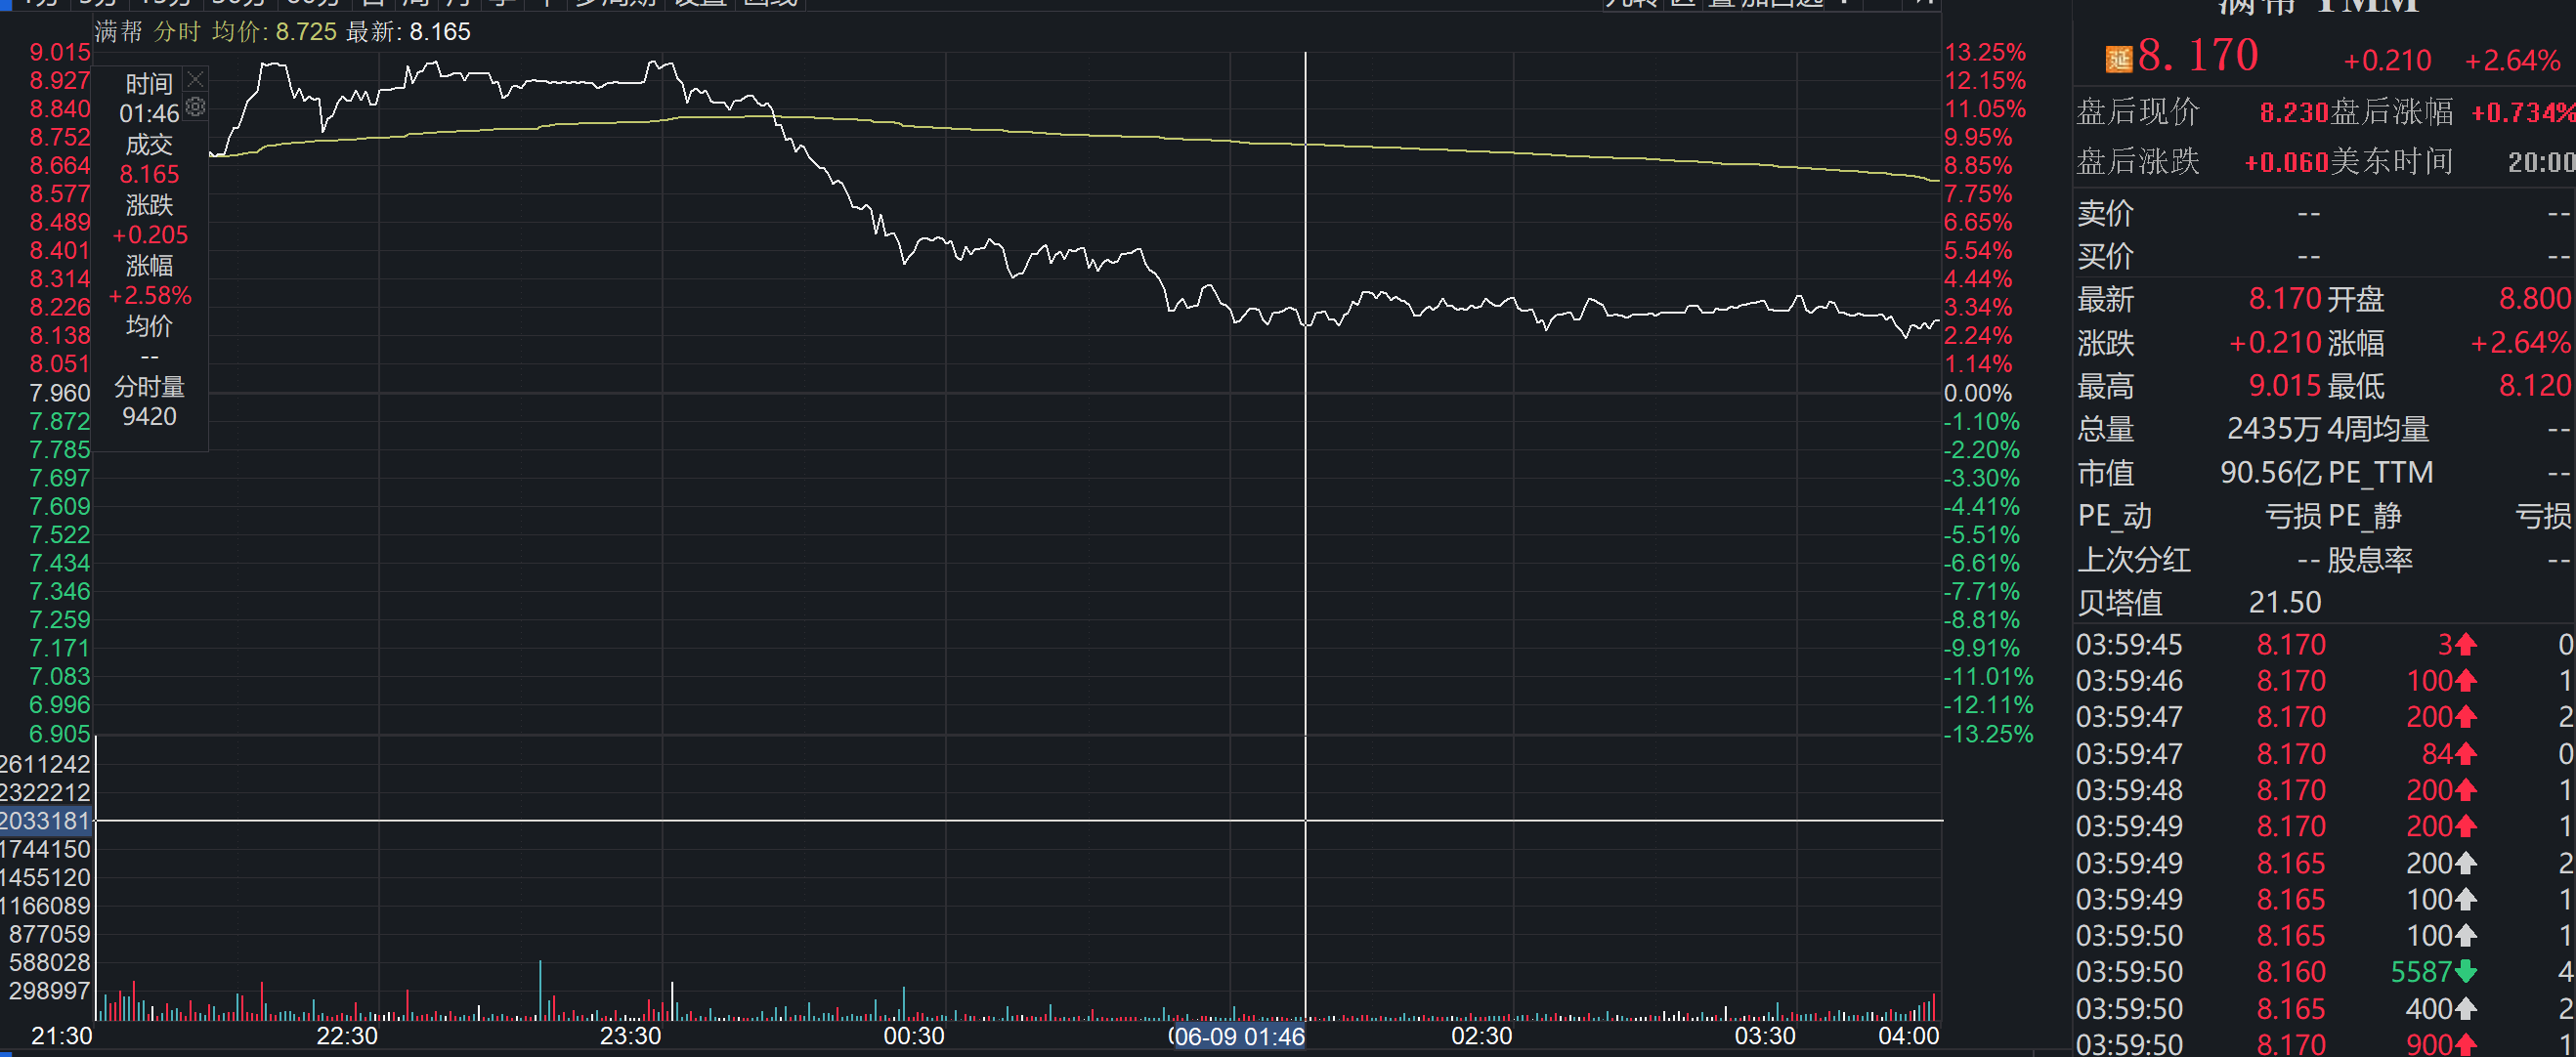Click white up arrow on 03:59:49 200 trade

coord(2465,863)
